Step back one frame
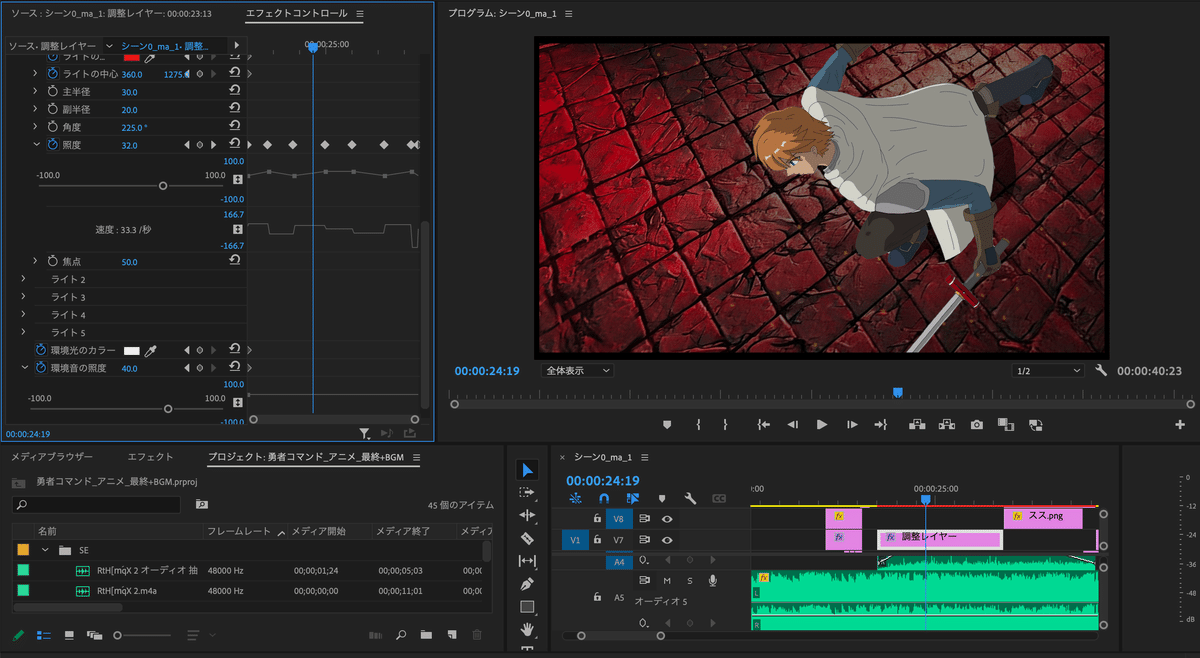 [792, 425]
